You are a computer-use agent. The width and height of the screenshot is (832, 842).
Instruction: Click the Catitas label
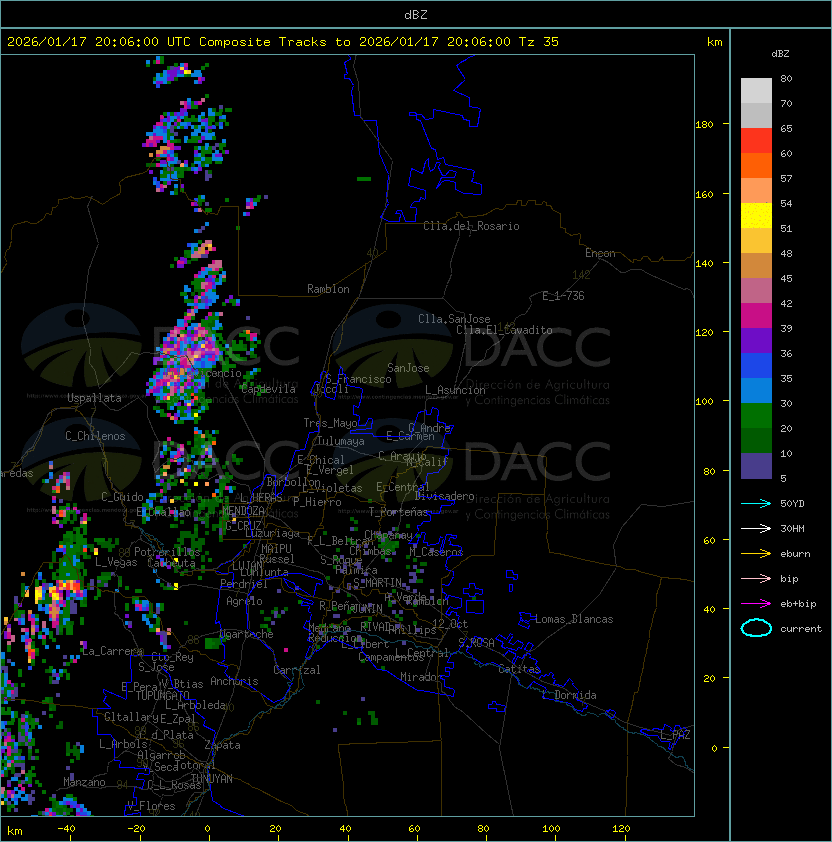(x=519, y=669)
